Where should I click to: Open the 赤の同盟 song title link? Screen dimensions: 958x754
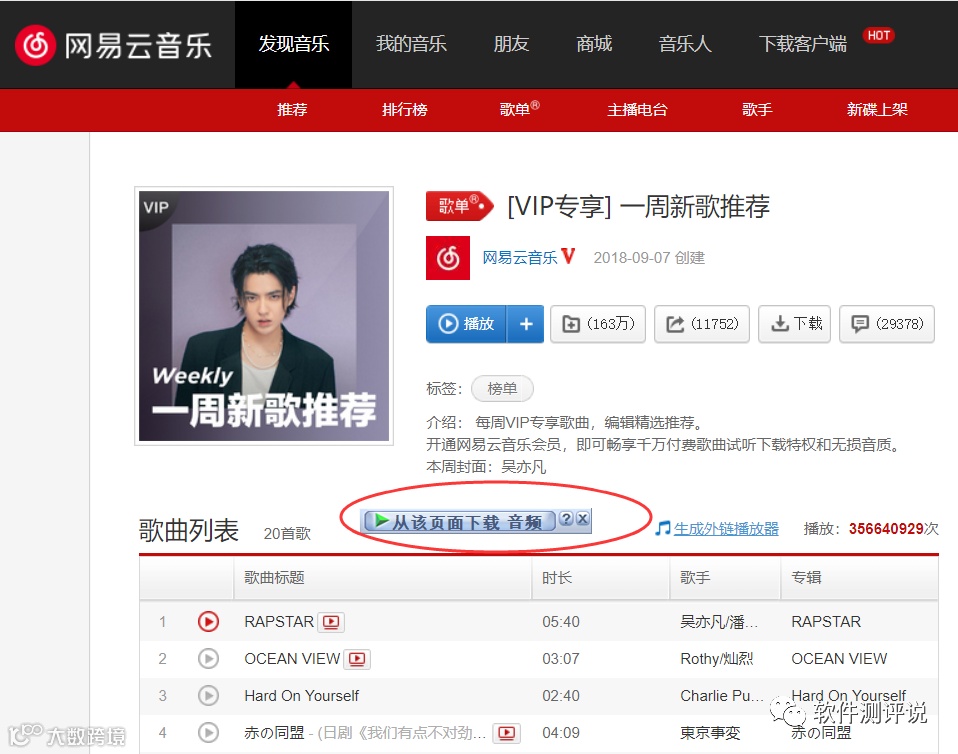[274, 733]
